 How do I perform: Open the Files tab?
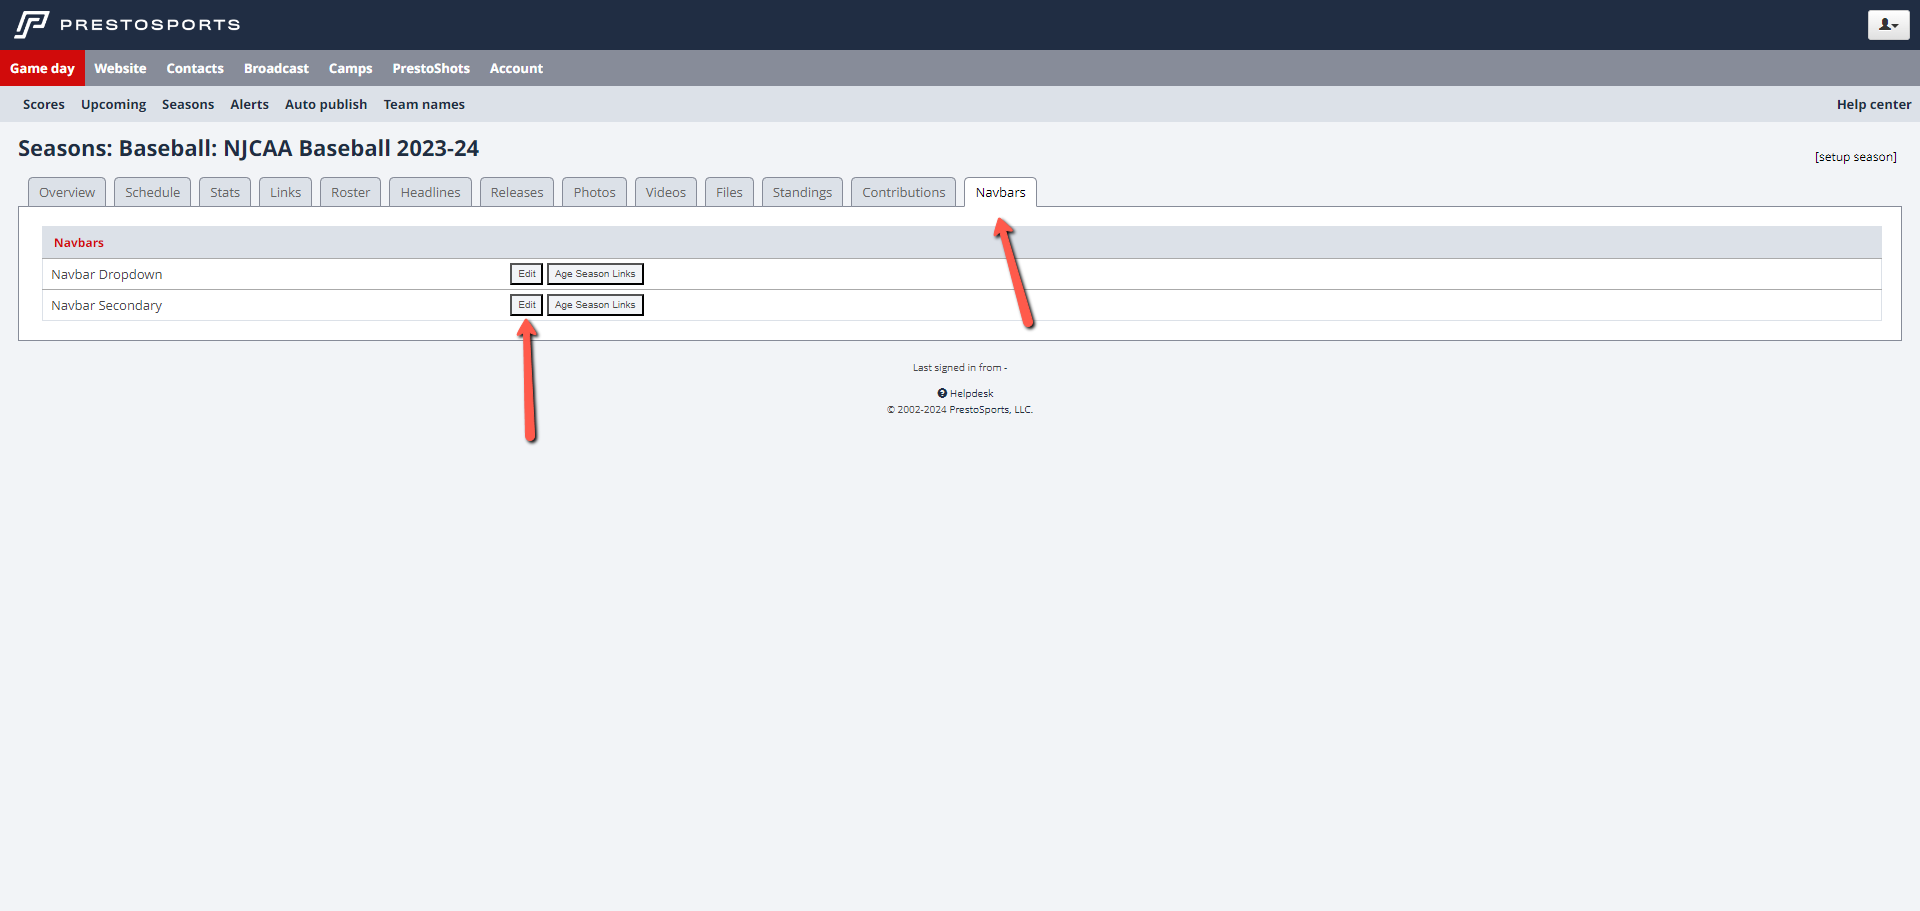729,192
